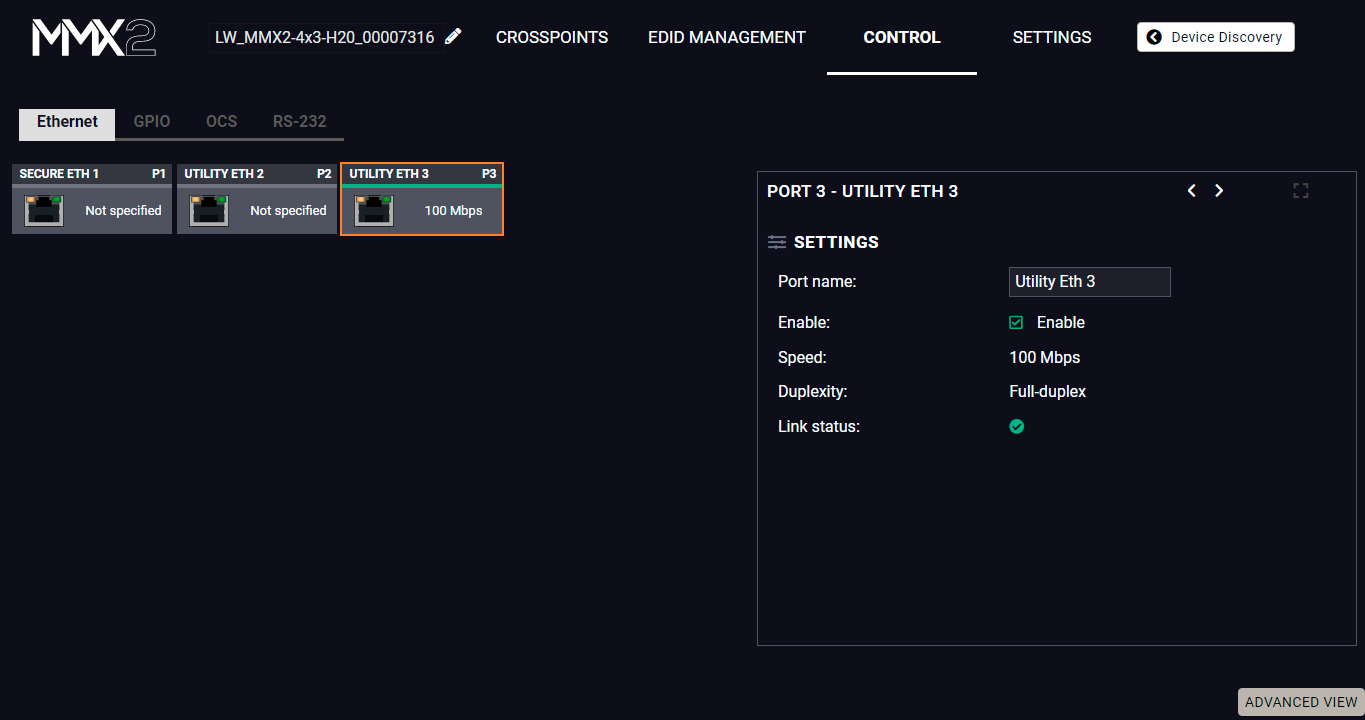Click P3 label on Utility Eth 3

tap(489, 174)
